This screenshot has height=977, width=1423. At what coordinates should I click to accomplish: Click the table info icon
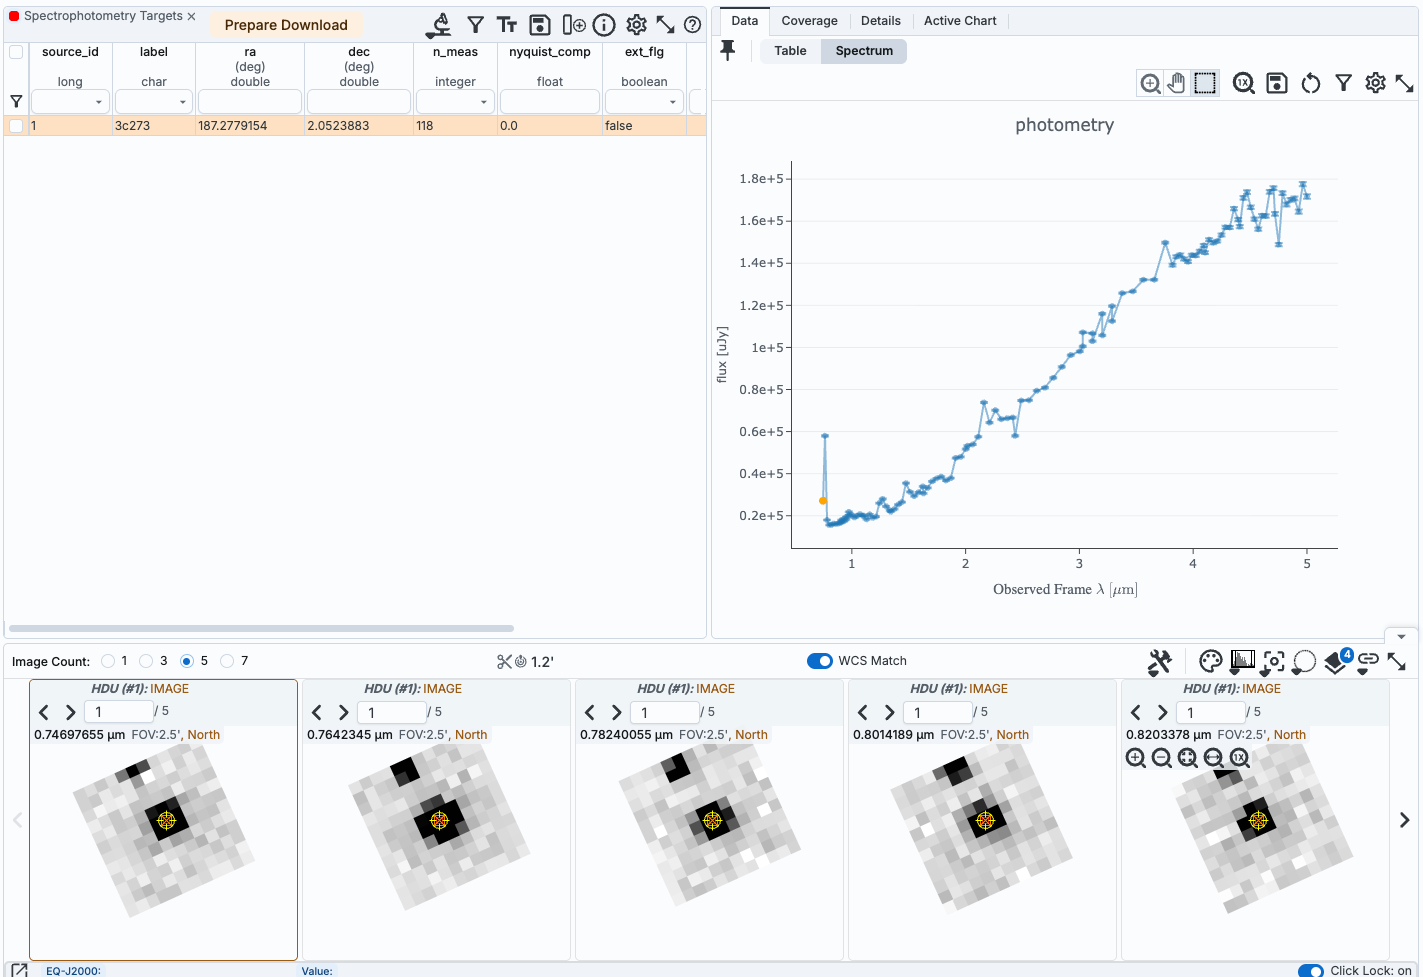[604, 25]
